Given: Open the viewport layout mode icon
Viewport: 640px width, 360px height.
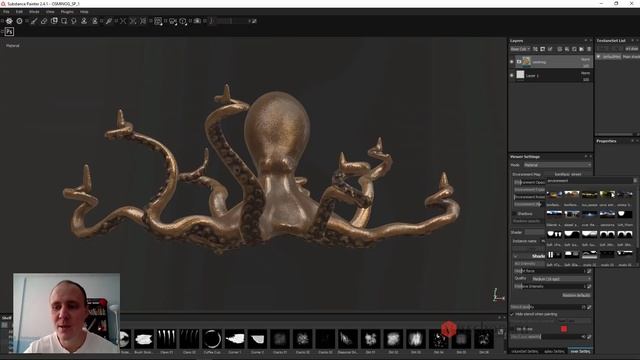Looking at the screenshot, I should click(x=158, y=21).
